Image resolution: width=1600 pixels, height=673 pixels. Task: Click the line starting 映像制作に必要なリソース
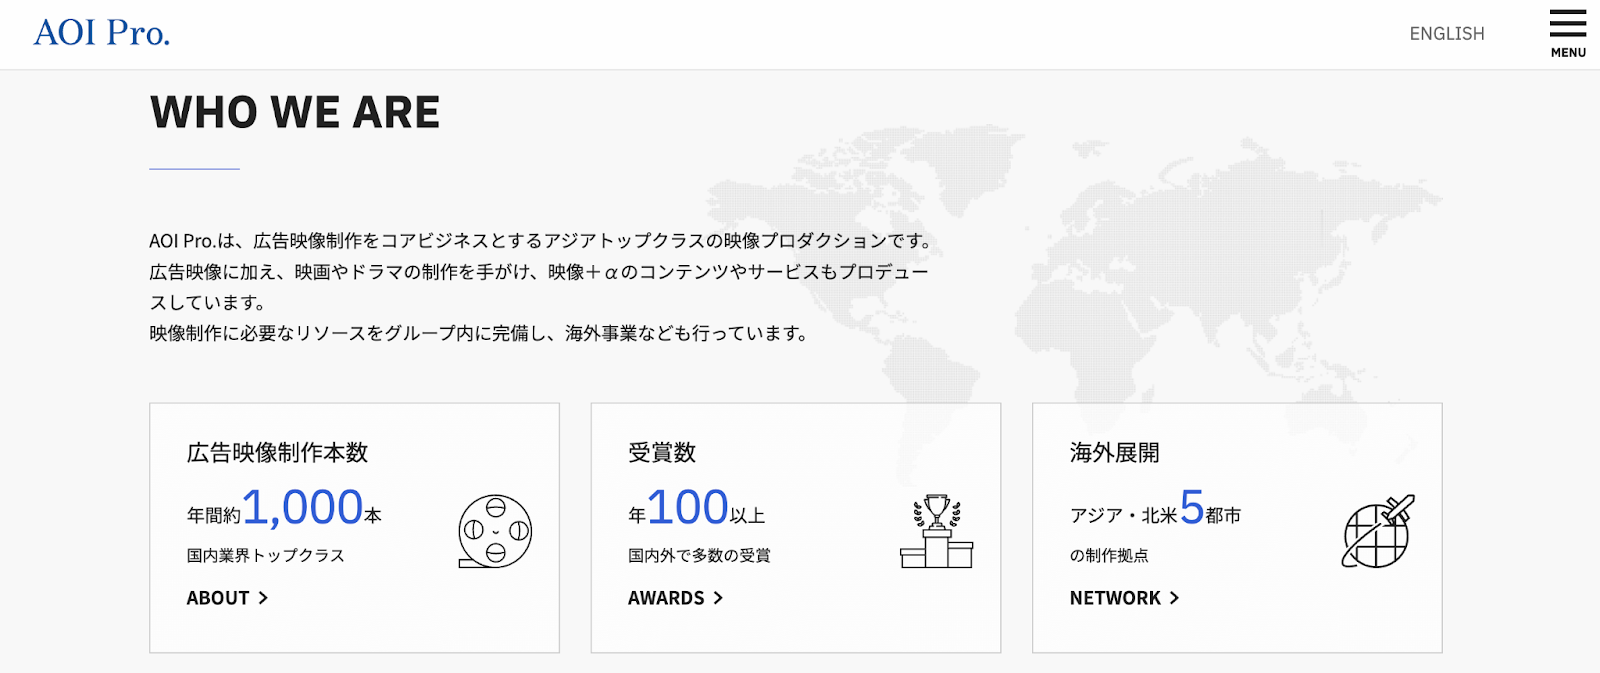click(481, 333)
